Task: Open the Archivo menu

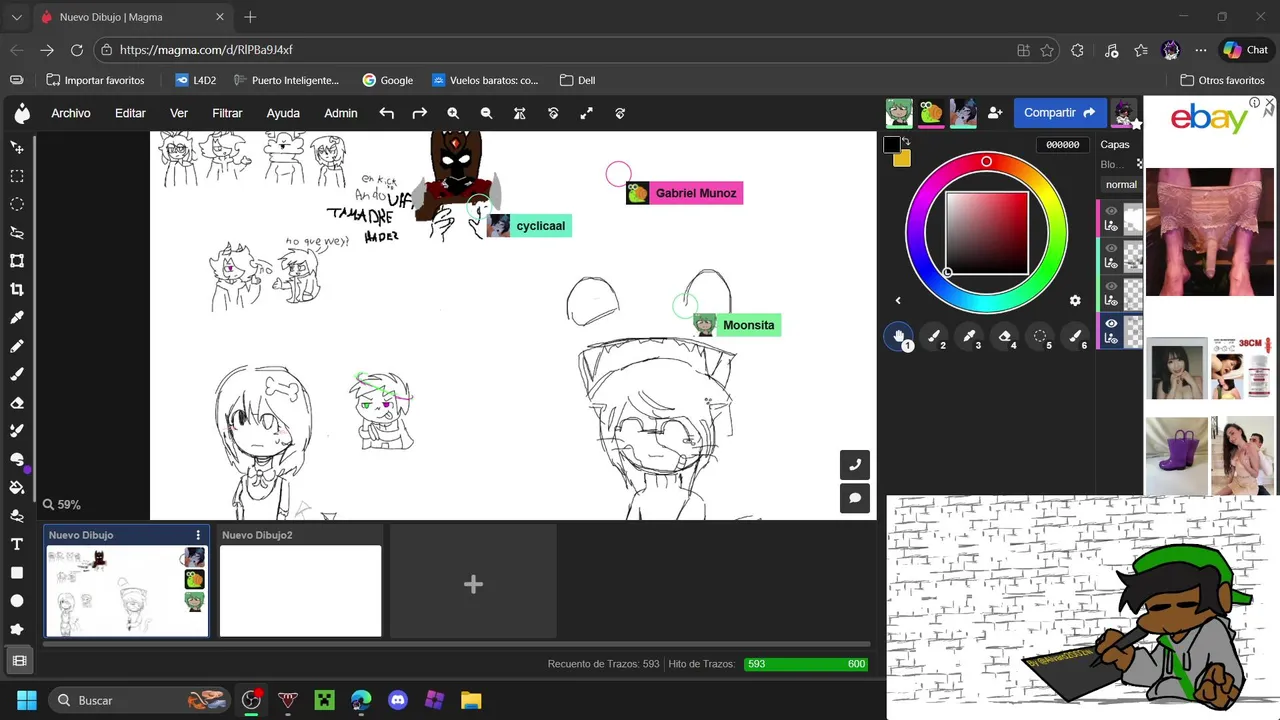Action: coord(71,113)
